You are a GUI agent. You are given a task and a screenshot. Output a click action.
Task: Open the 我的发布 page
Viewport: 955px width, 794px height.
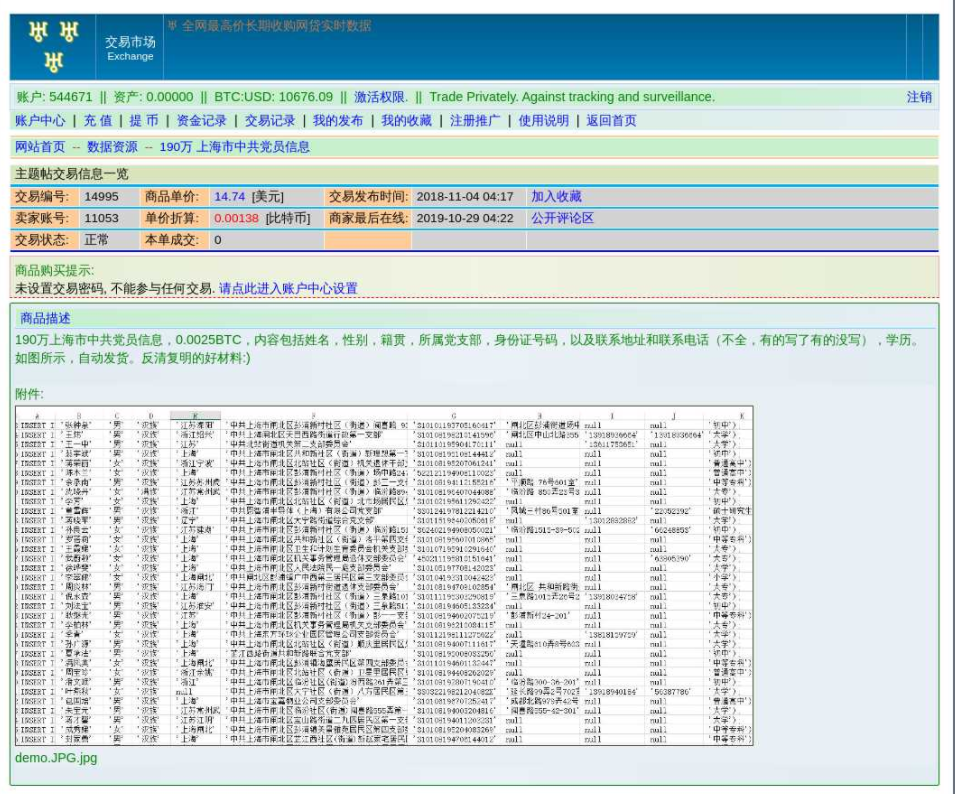click(338, 121)
